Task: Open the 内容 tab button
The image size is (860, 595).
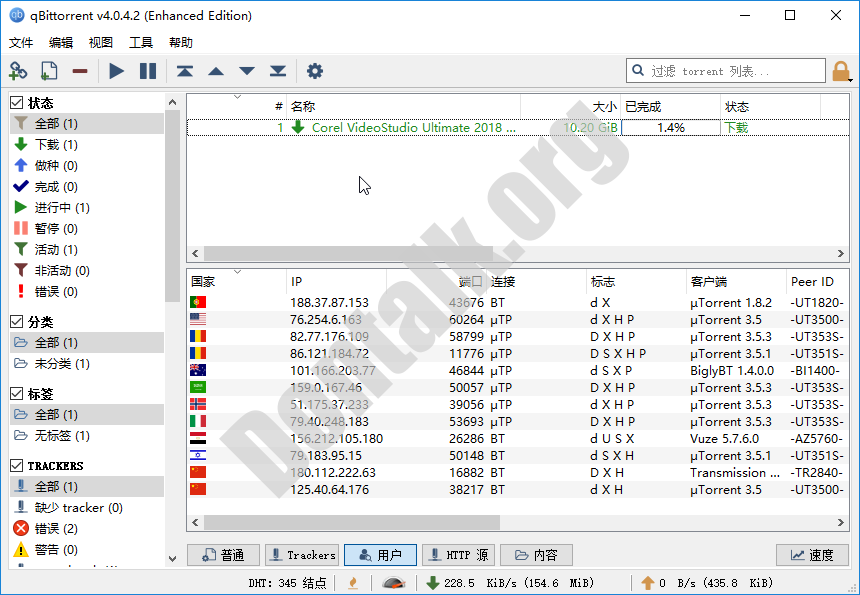Action: pos(536,555)
